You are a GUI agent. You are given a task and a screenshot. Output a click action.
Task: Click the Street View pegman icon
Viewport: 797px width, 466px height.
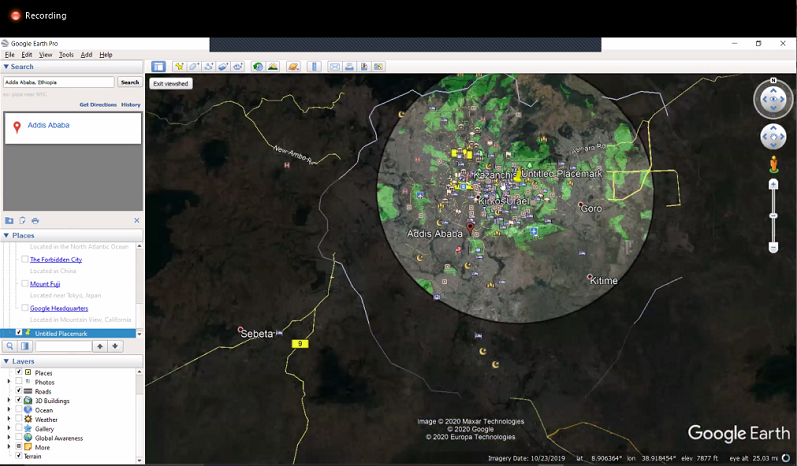point(773,164)
